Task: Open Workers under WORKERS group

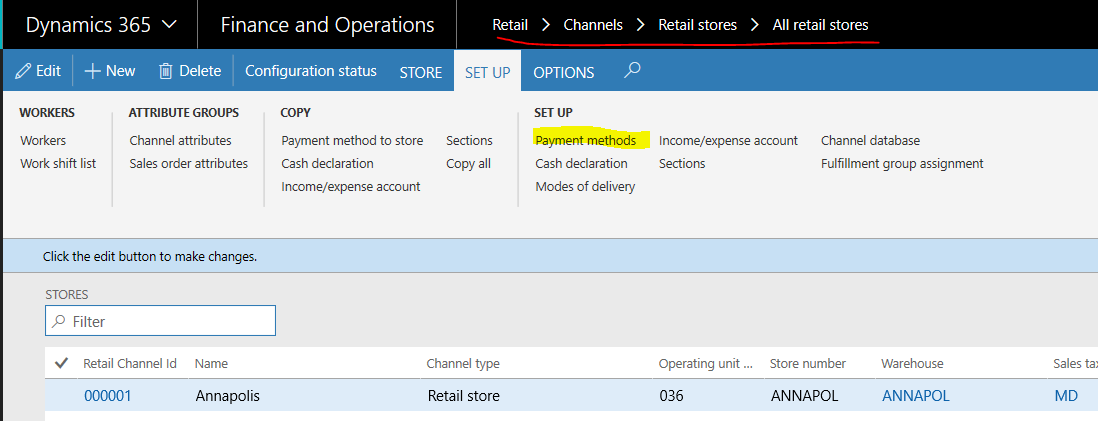Action: 43,141
